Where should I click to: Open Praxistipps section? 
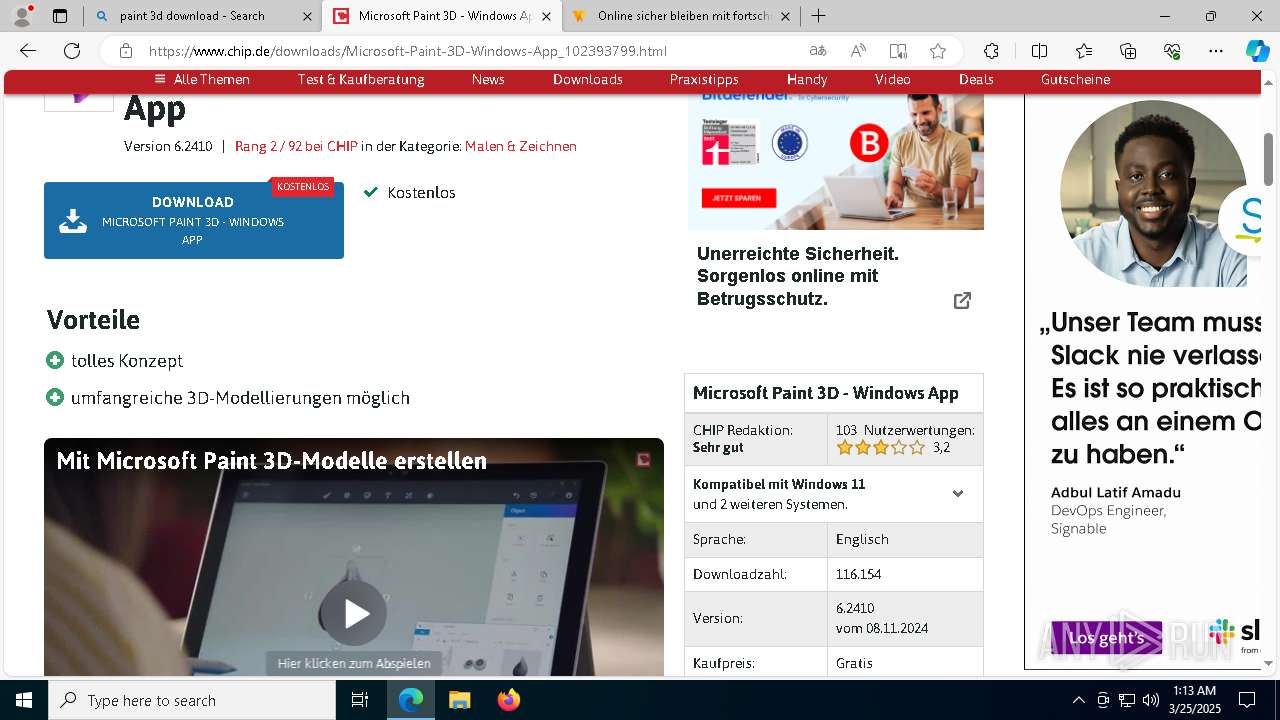click(704, 79)
